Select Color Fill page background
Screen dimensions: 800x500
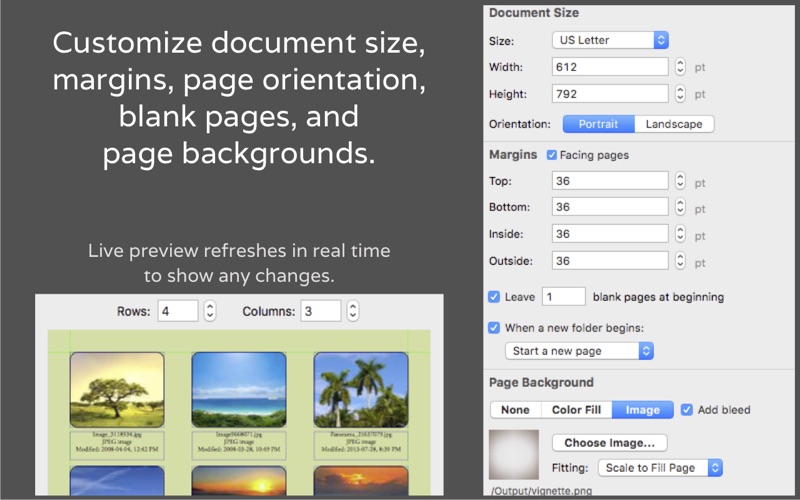click(x=577, y=410)
